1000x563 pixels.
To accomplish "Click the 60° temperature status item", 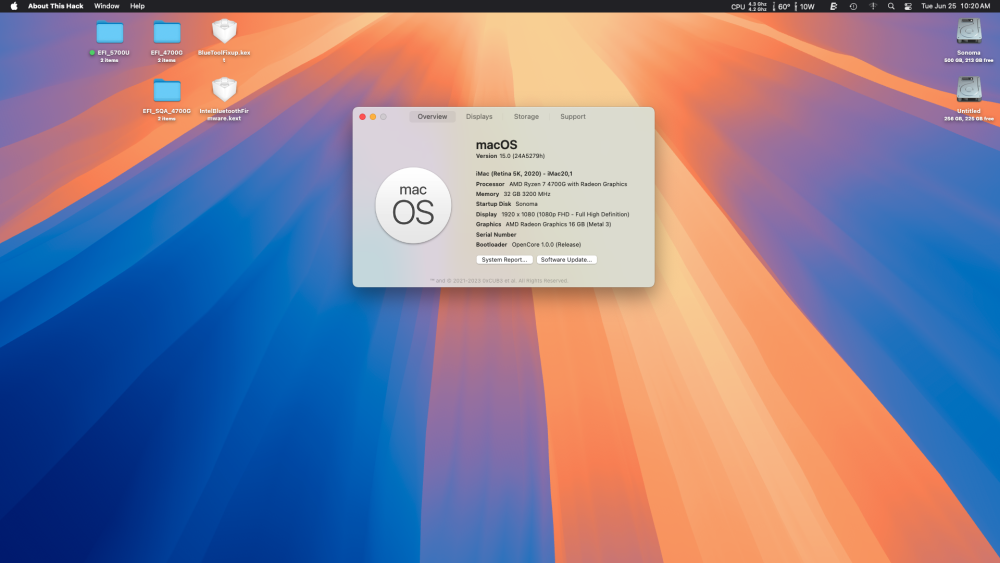I will point(782,6).
